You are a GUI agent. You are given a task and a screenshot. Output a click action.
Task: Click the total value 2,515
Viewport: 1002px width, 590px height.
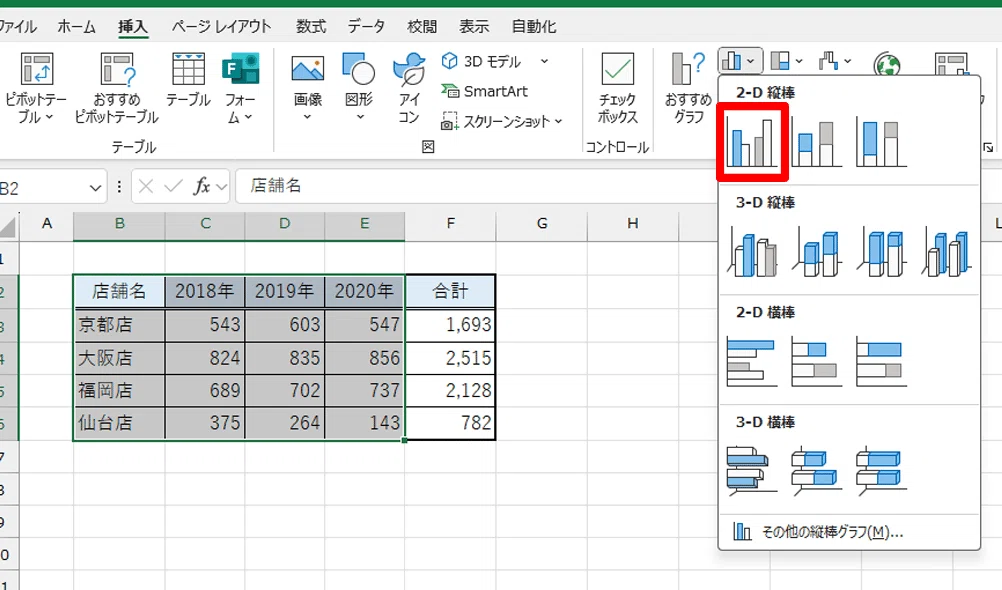pos(451,358)
